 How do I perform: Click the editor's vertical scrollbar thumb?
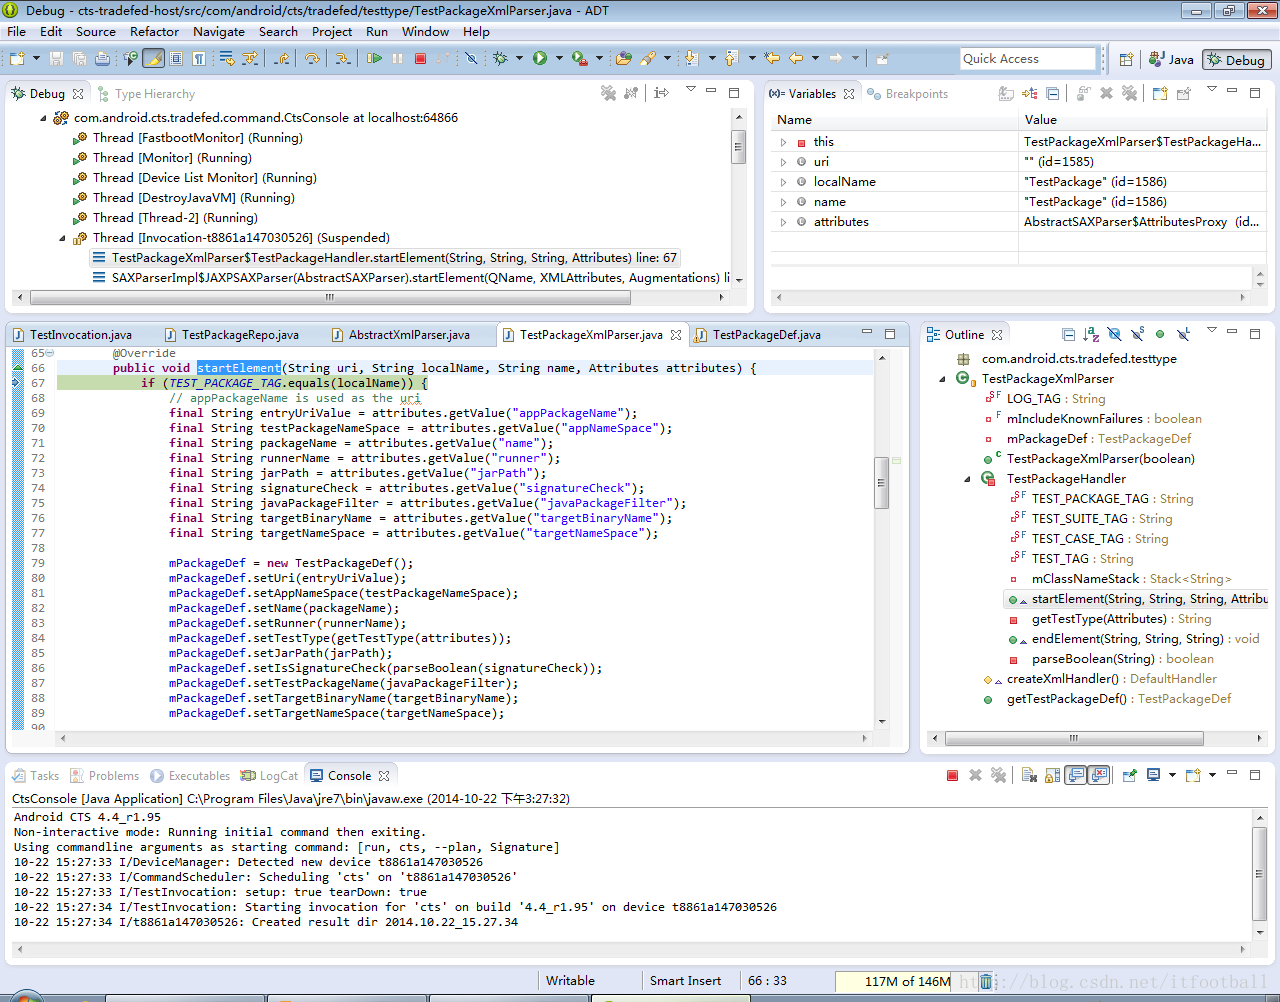point(881,483)
